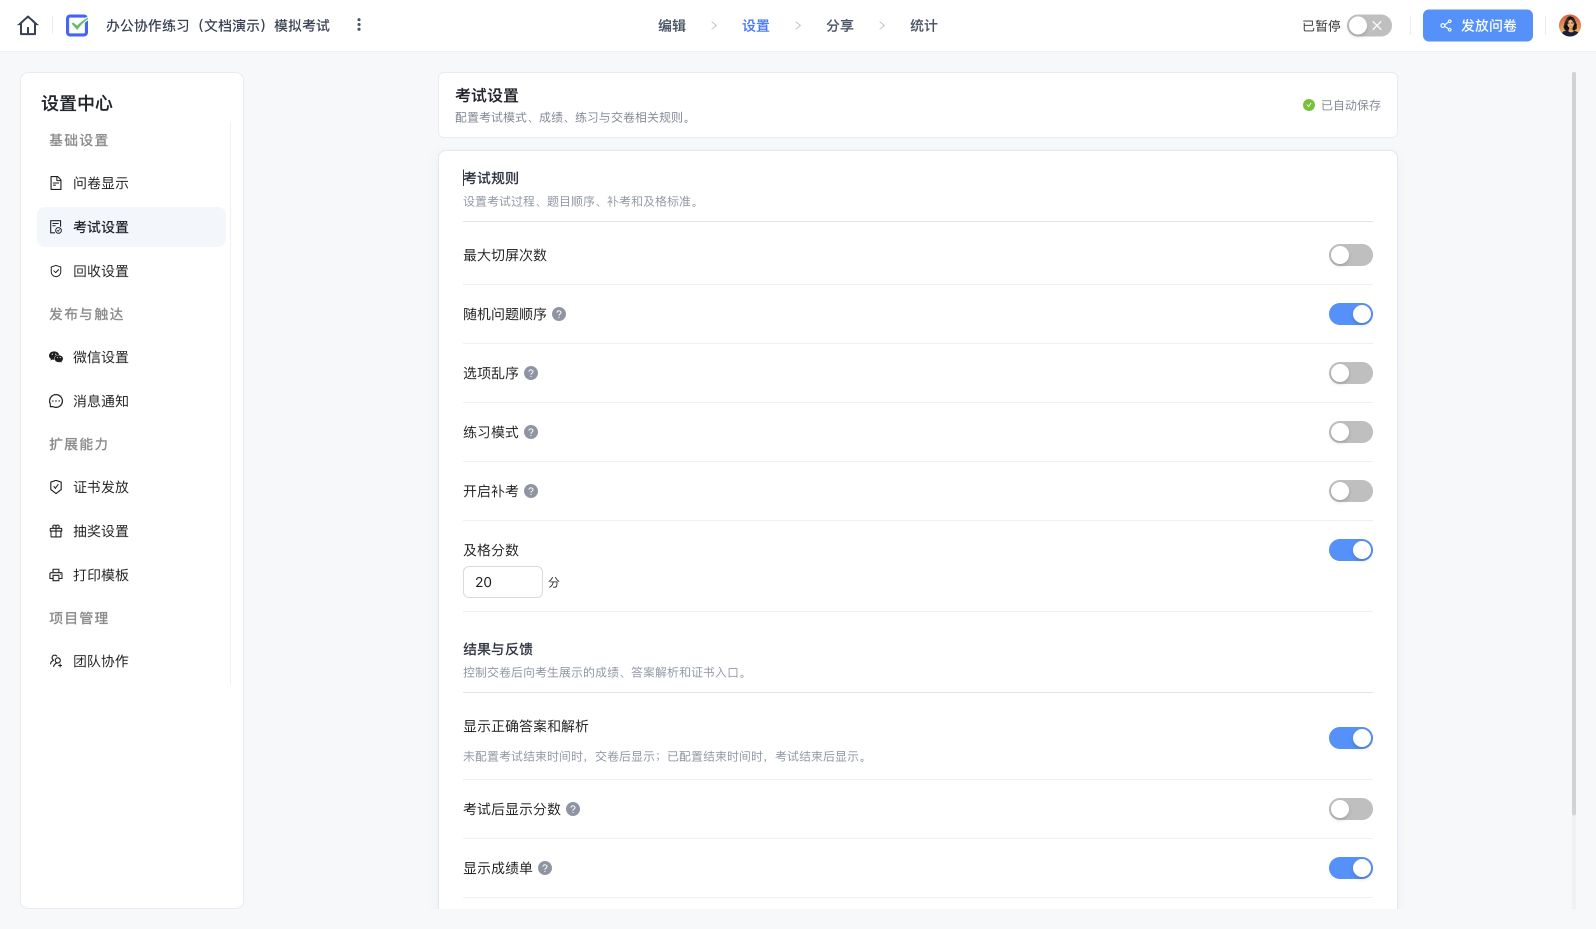Click the 已自动保存 status text
Viewport: 1596px width, 929px height.
pos(1350,105)
